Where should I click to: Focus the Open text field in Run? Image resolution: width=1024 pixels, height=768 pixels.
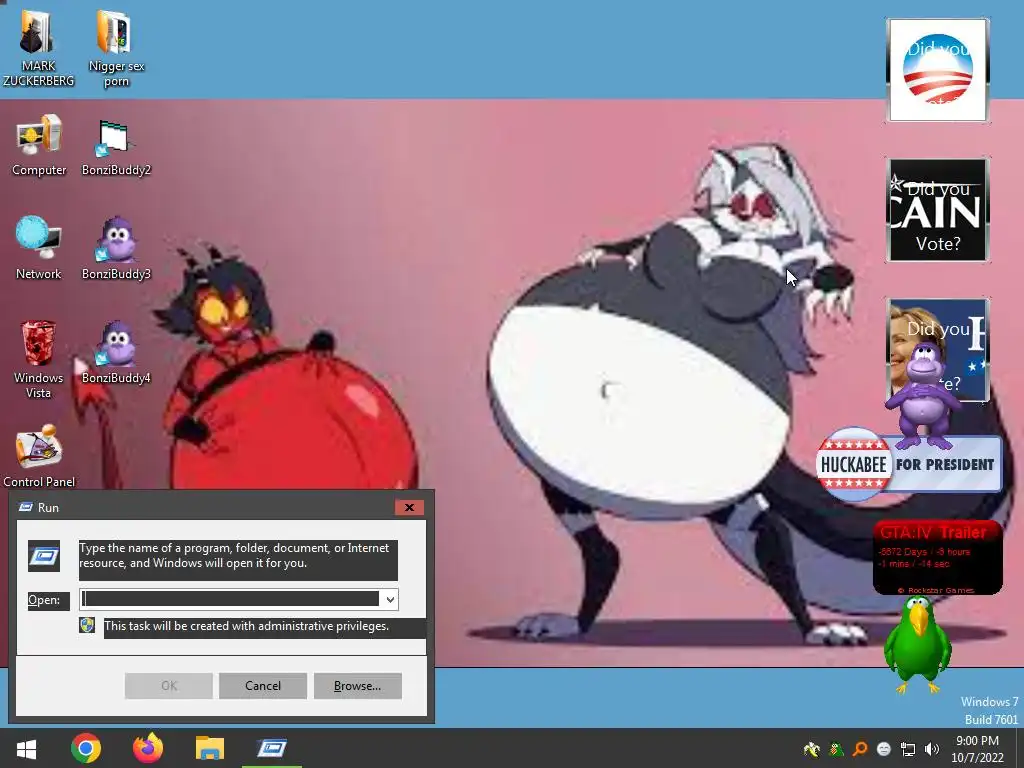[x=230, y=599]
